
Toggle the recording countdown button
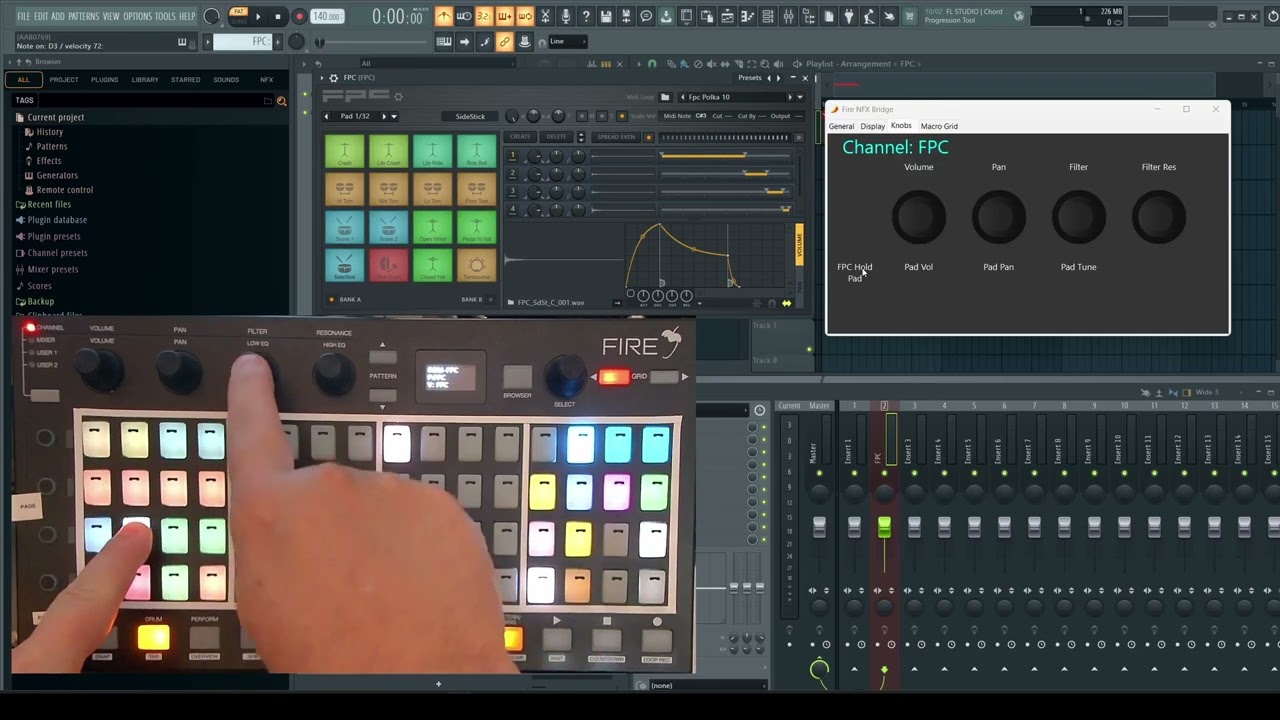point(485,16)
